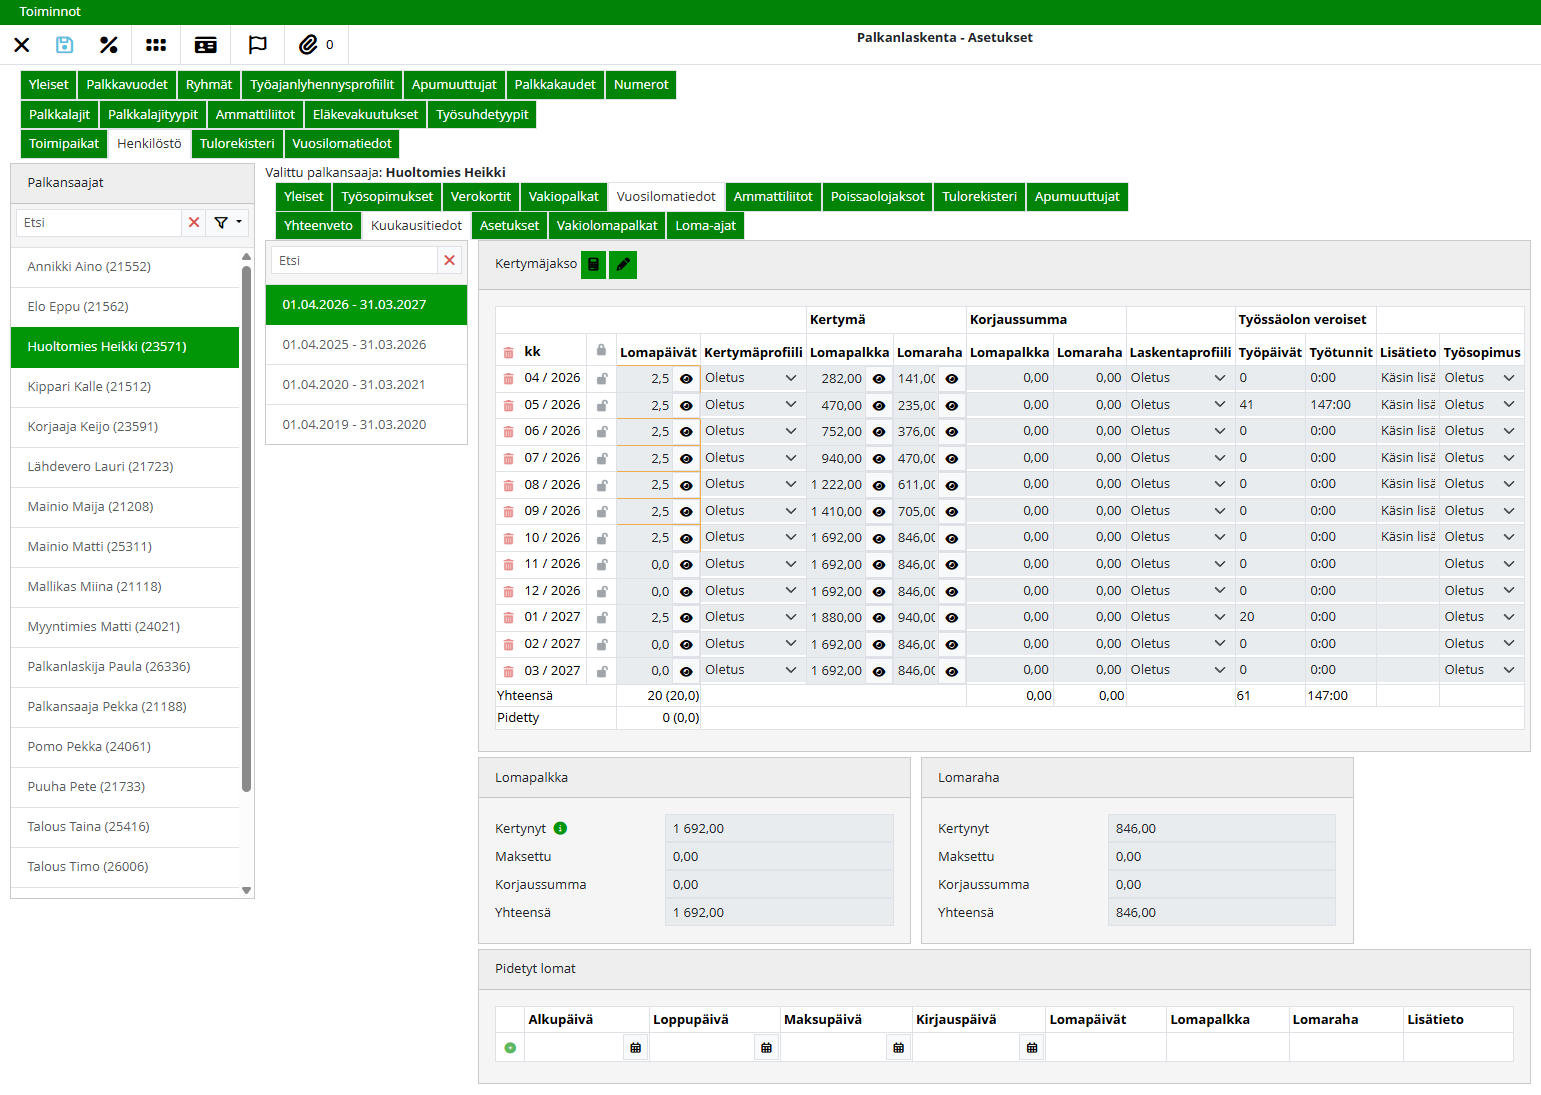The height and width of the screenshot is (1095, 1541).
Task: Toggle Lomapalkka eye icon in row 07 / 2026
Action: pos(878,459)
